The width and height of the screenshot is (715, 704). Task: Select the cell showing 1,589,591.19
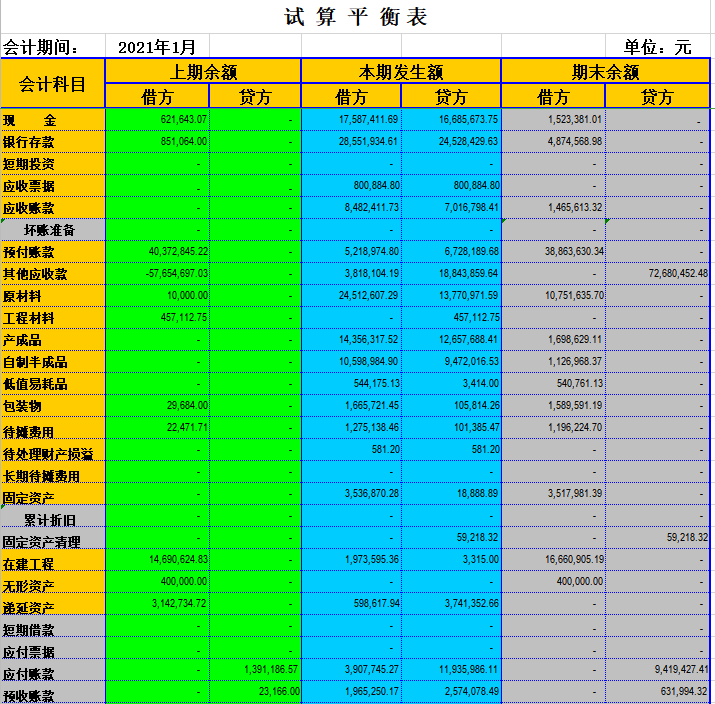[x=554, y=406]
